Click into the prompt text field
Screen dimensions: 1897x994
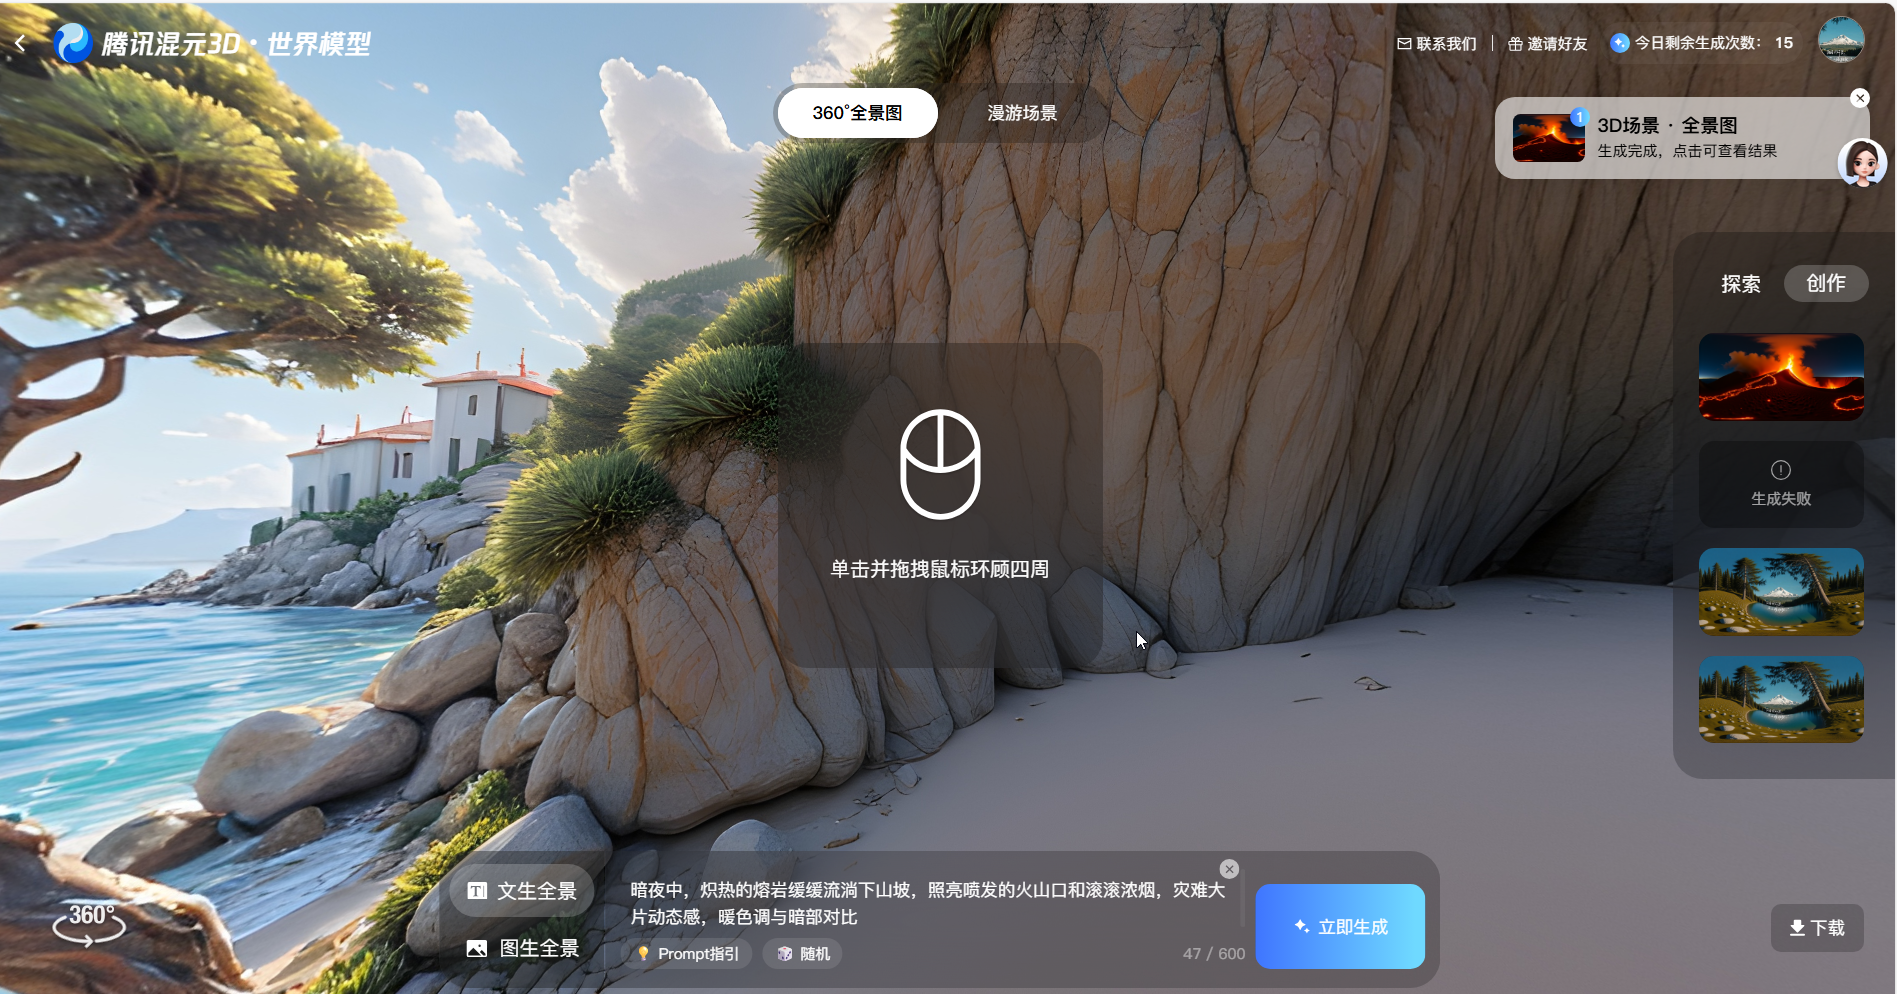927,903
